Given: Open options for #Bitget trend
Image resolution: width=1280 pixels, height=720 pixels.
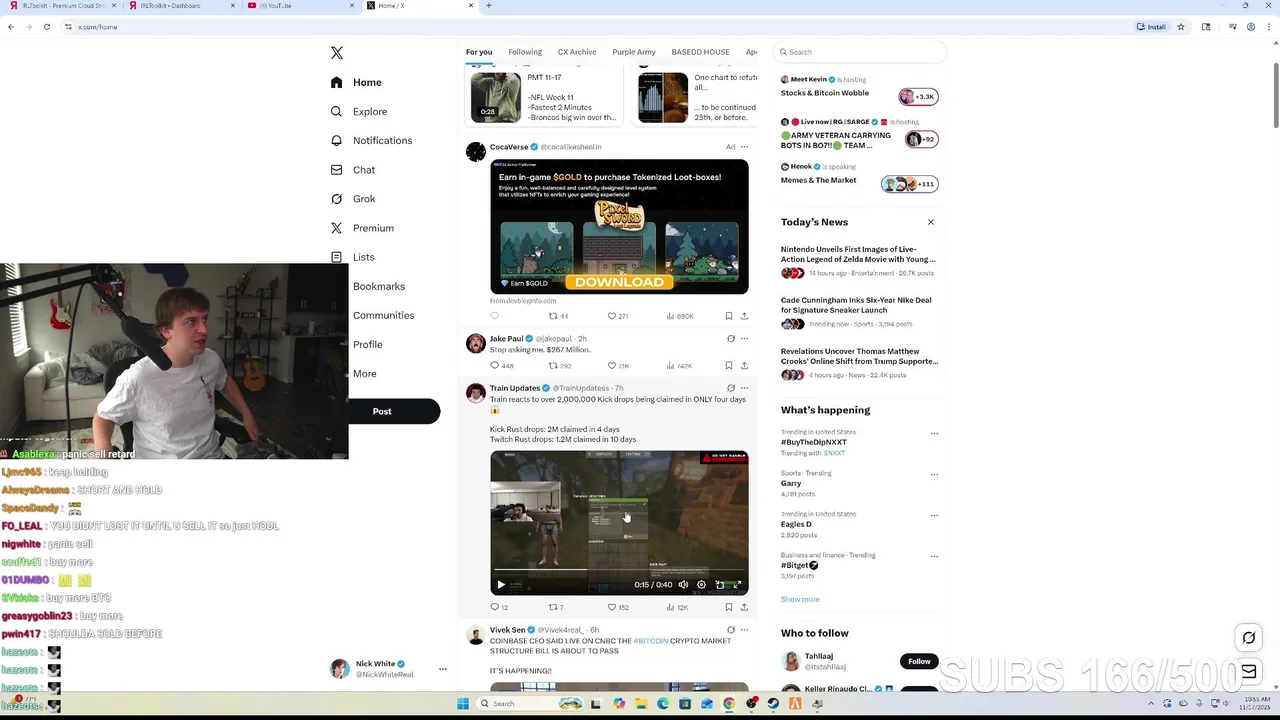Looking at the screenshot, I should pyautogui.click(x=934, y=557).
